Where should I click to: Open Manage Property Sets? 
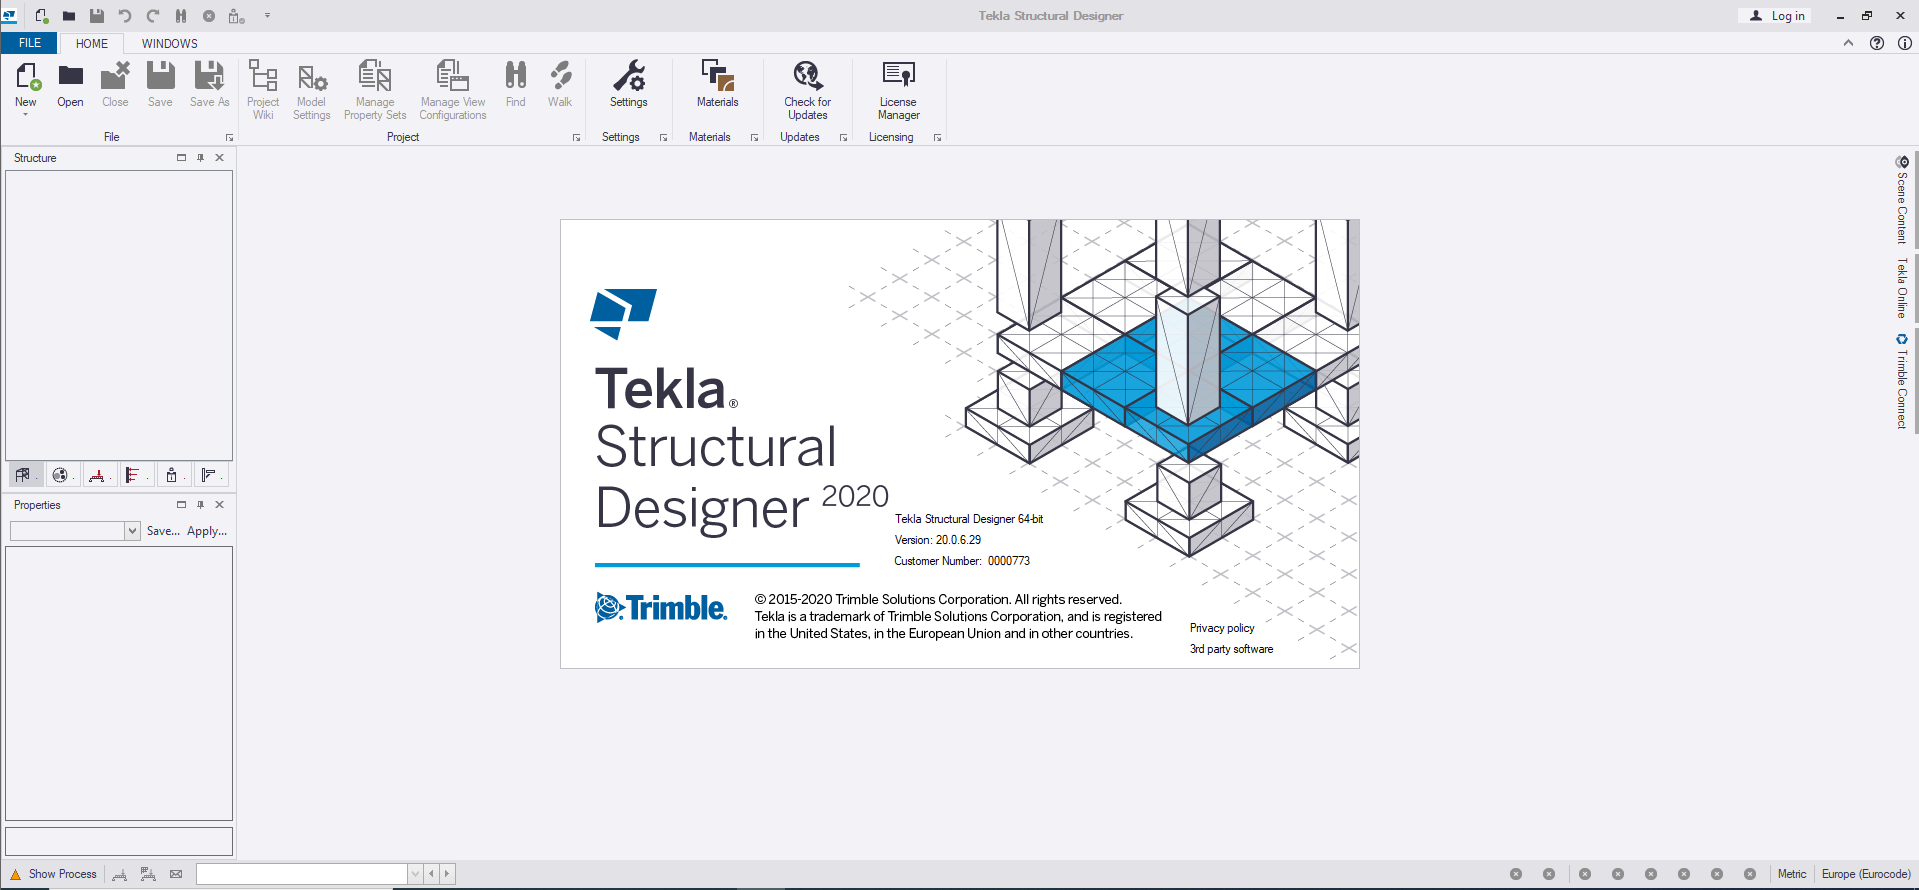coord(375,90)
